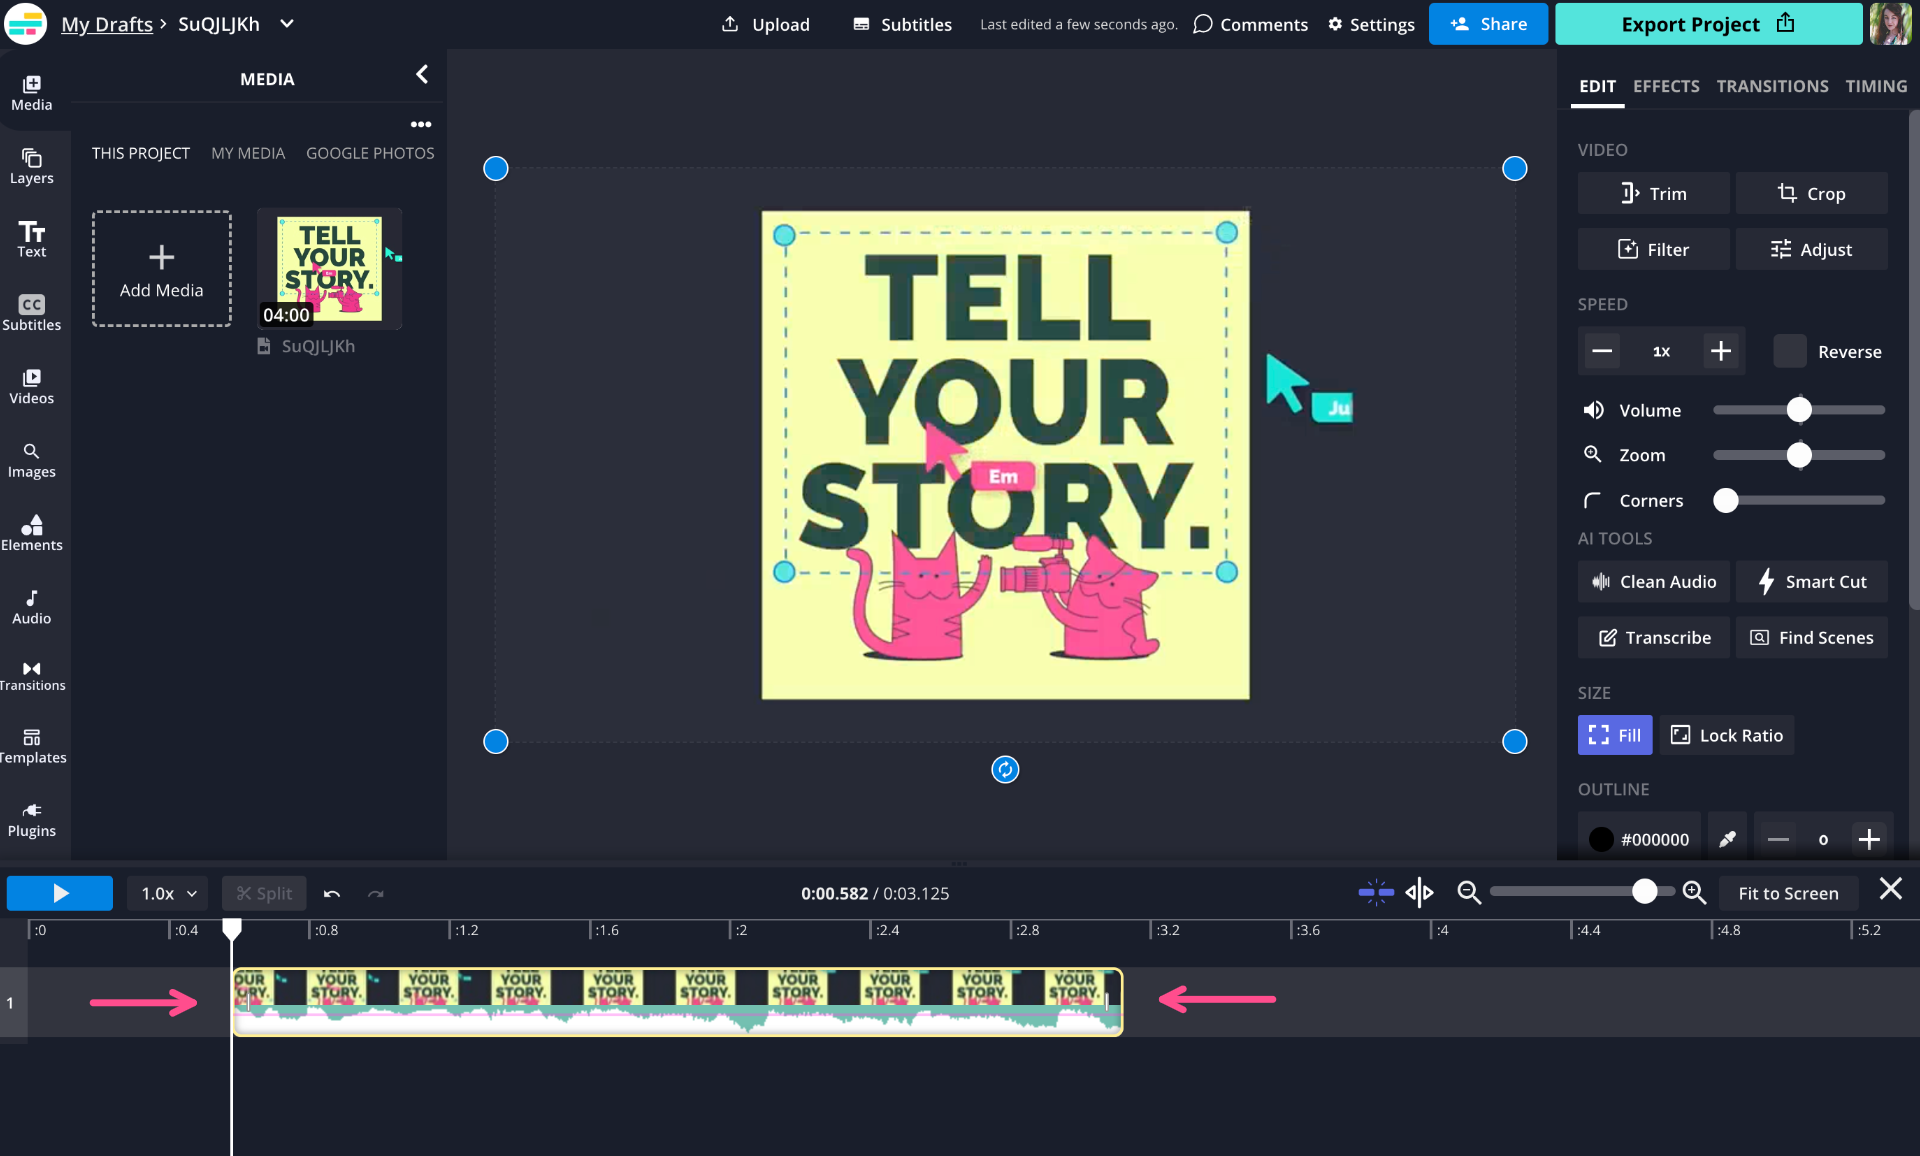Click the Export Project button
The height and width of the screenshot is (1156, 1920).
tap(1707, 24)
